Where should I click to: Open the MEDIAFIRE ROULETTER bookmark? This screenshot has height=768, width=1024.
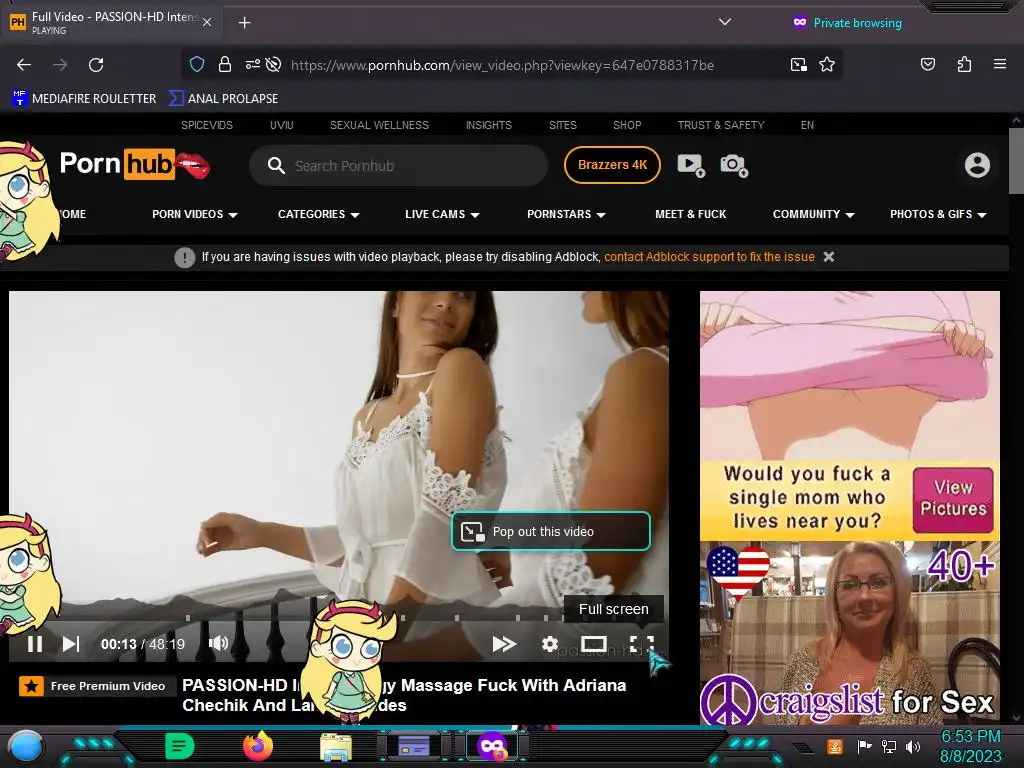[84, 99]
